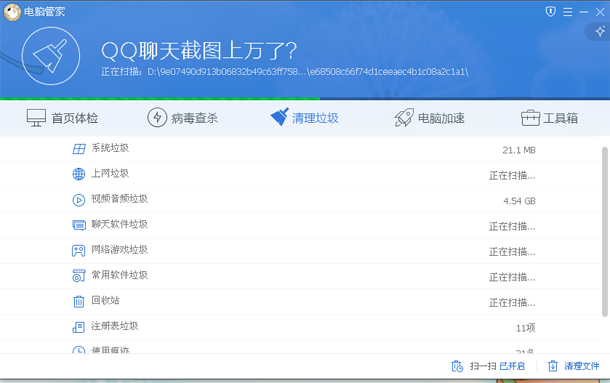Select the 回收站 row label
The image size is (610, 383).
(x=105, y=300)
